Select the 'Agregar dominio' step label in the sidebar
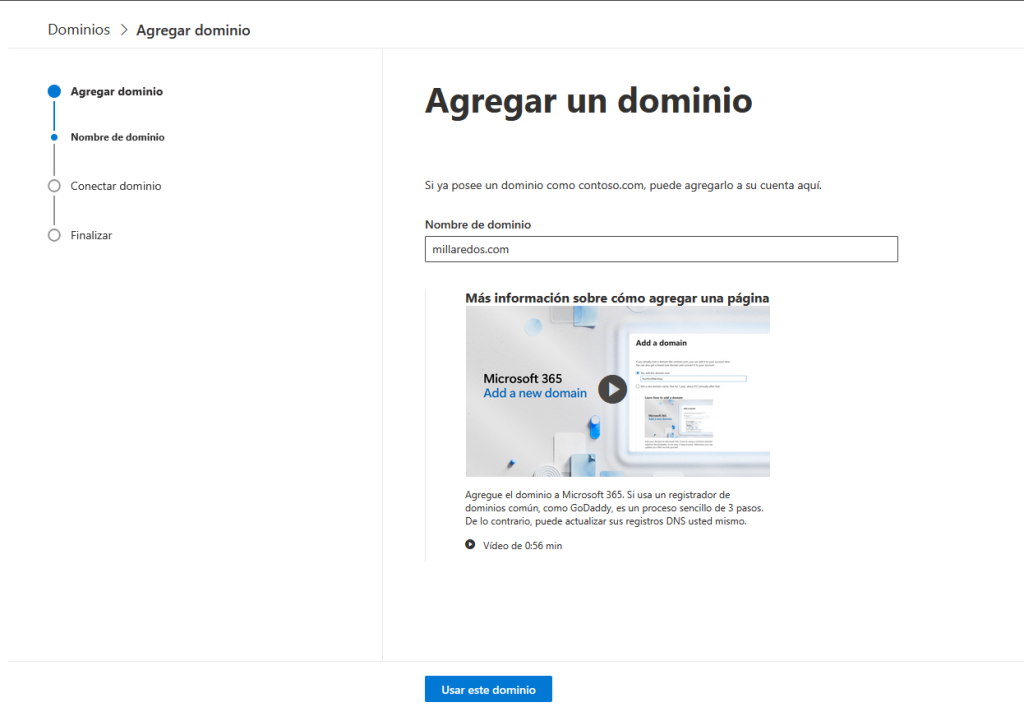The width and height of the screenshot is (1024, 707). [x=116, y=91]
